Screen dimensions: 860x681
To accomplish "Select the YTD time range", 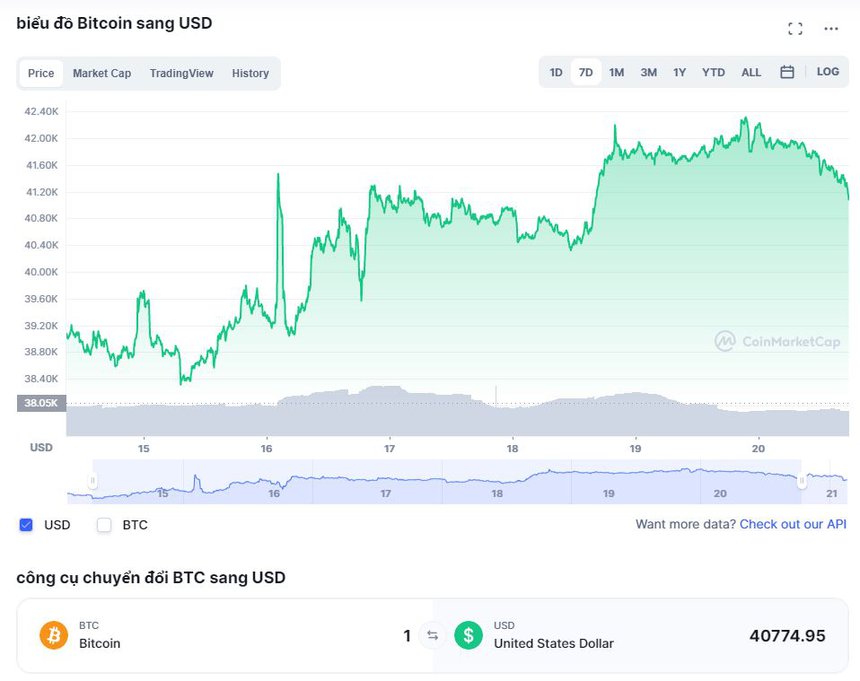I will pyautogui.click(x=713, y=72).
